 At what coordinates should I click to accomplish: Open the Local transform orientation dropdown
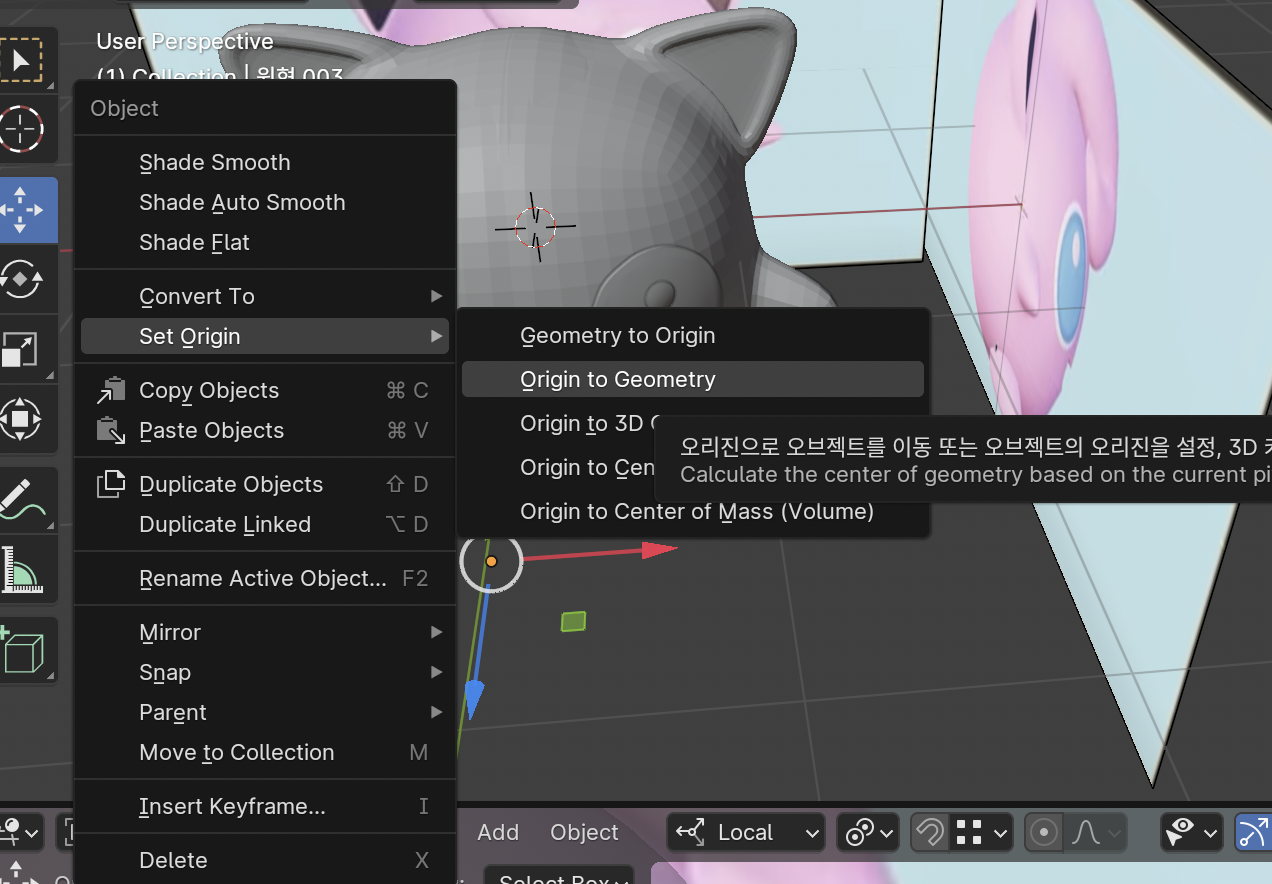(746, 832)
